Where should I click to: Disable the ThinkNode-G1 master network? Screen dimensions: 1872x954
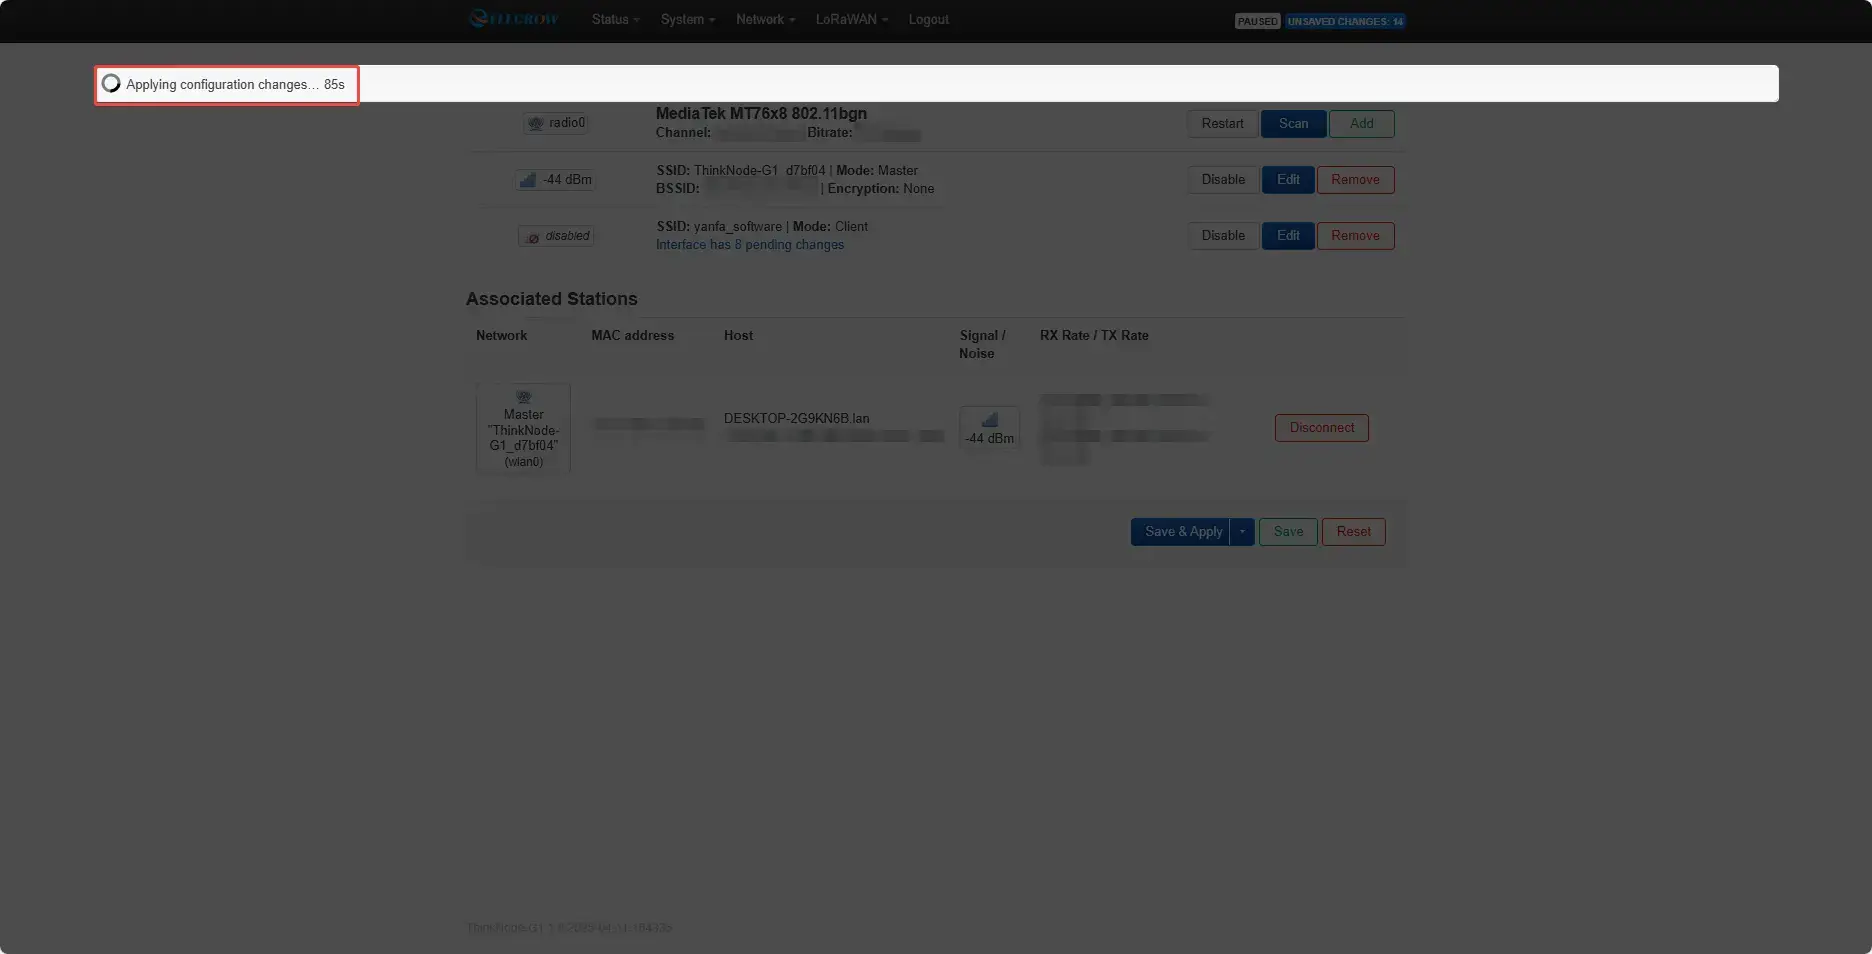pos(1222,180)
